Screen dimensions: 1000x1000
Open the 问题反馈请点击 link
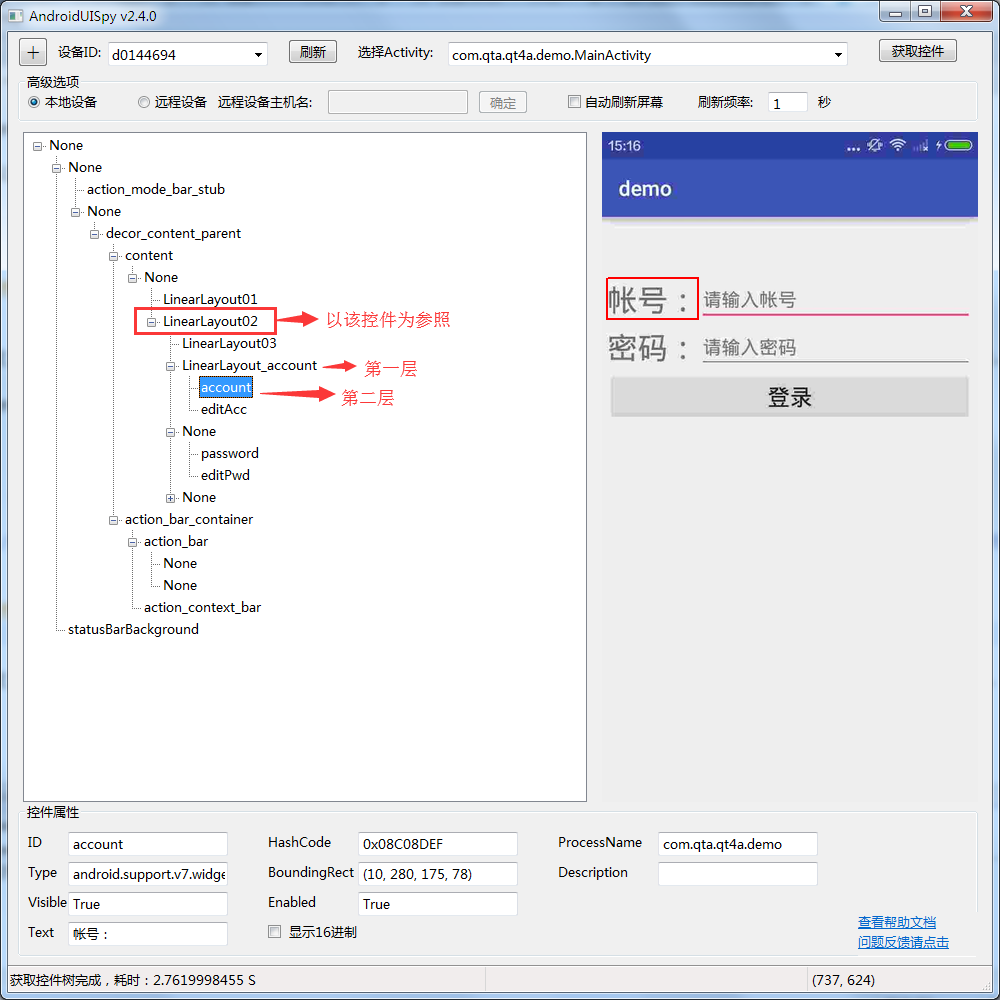click(903, 942)
